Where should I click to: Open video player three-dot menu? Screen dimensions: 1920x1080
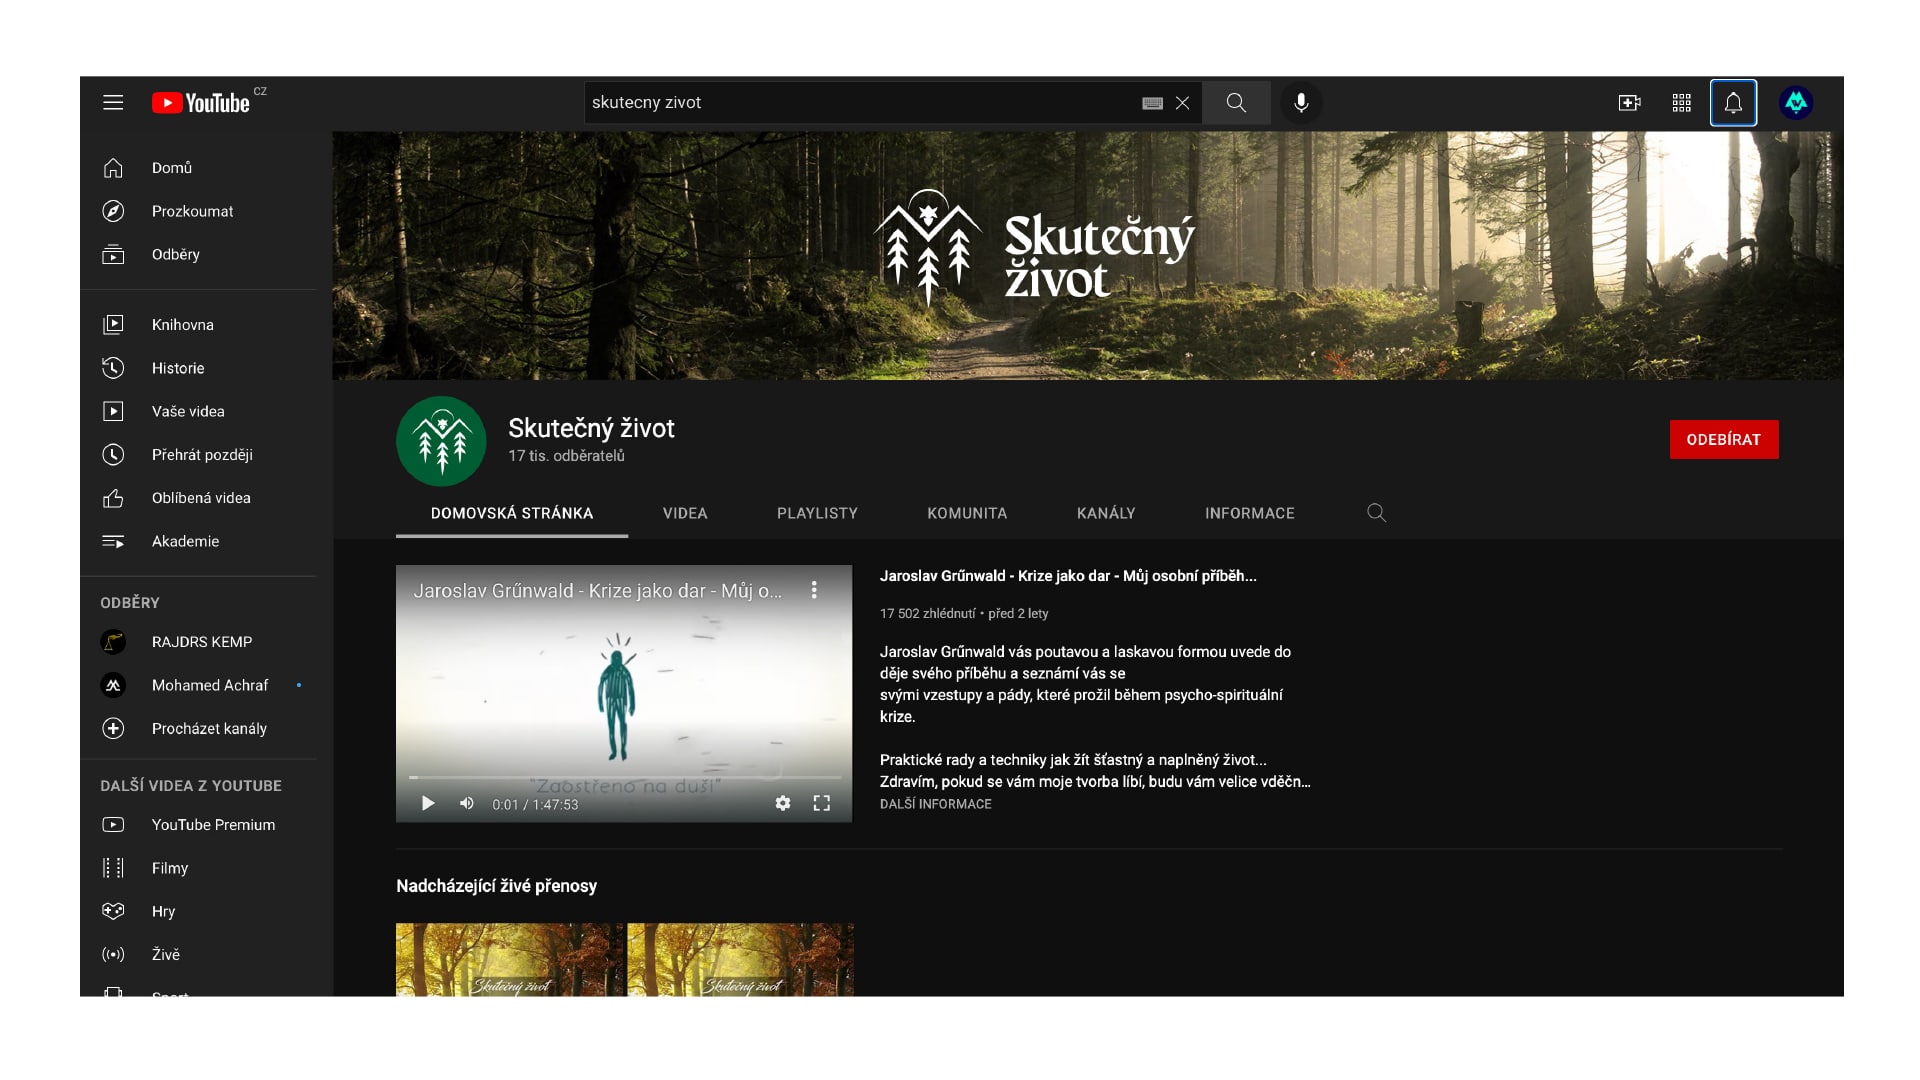pyautogui.click(x=814, y=590)
